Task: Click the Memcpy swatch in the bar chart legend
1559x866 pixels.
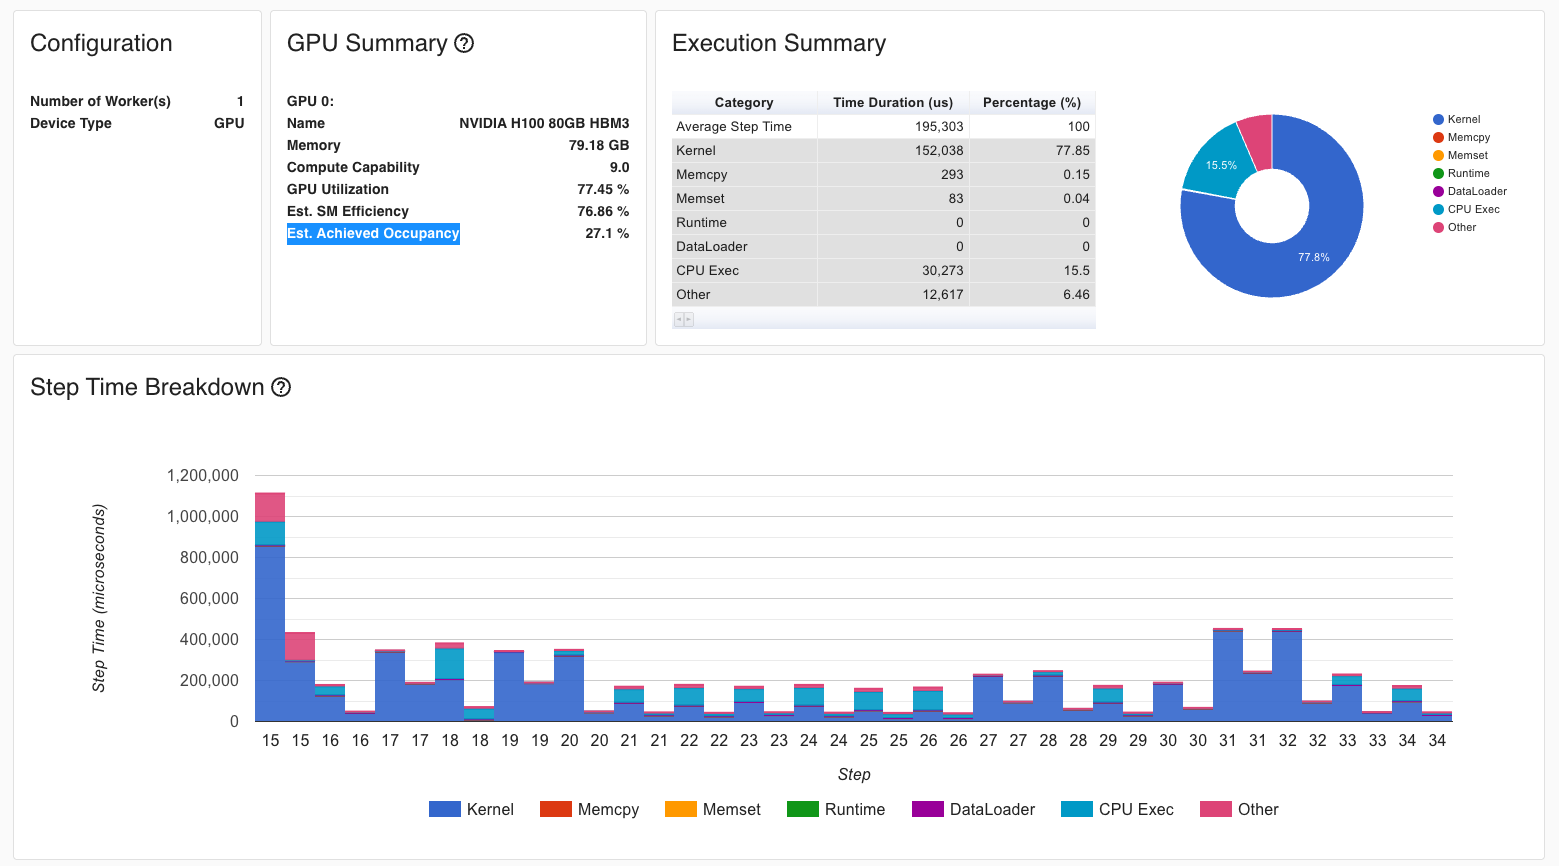Action: (555, 809)
